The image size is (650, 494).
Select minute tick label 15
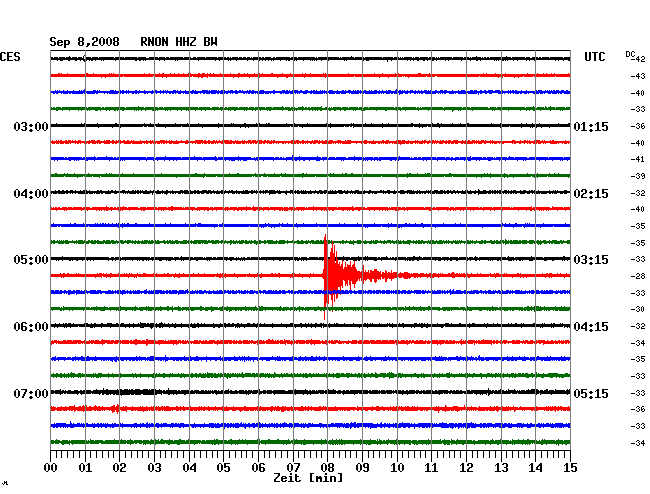point(570,467)
